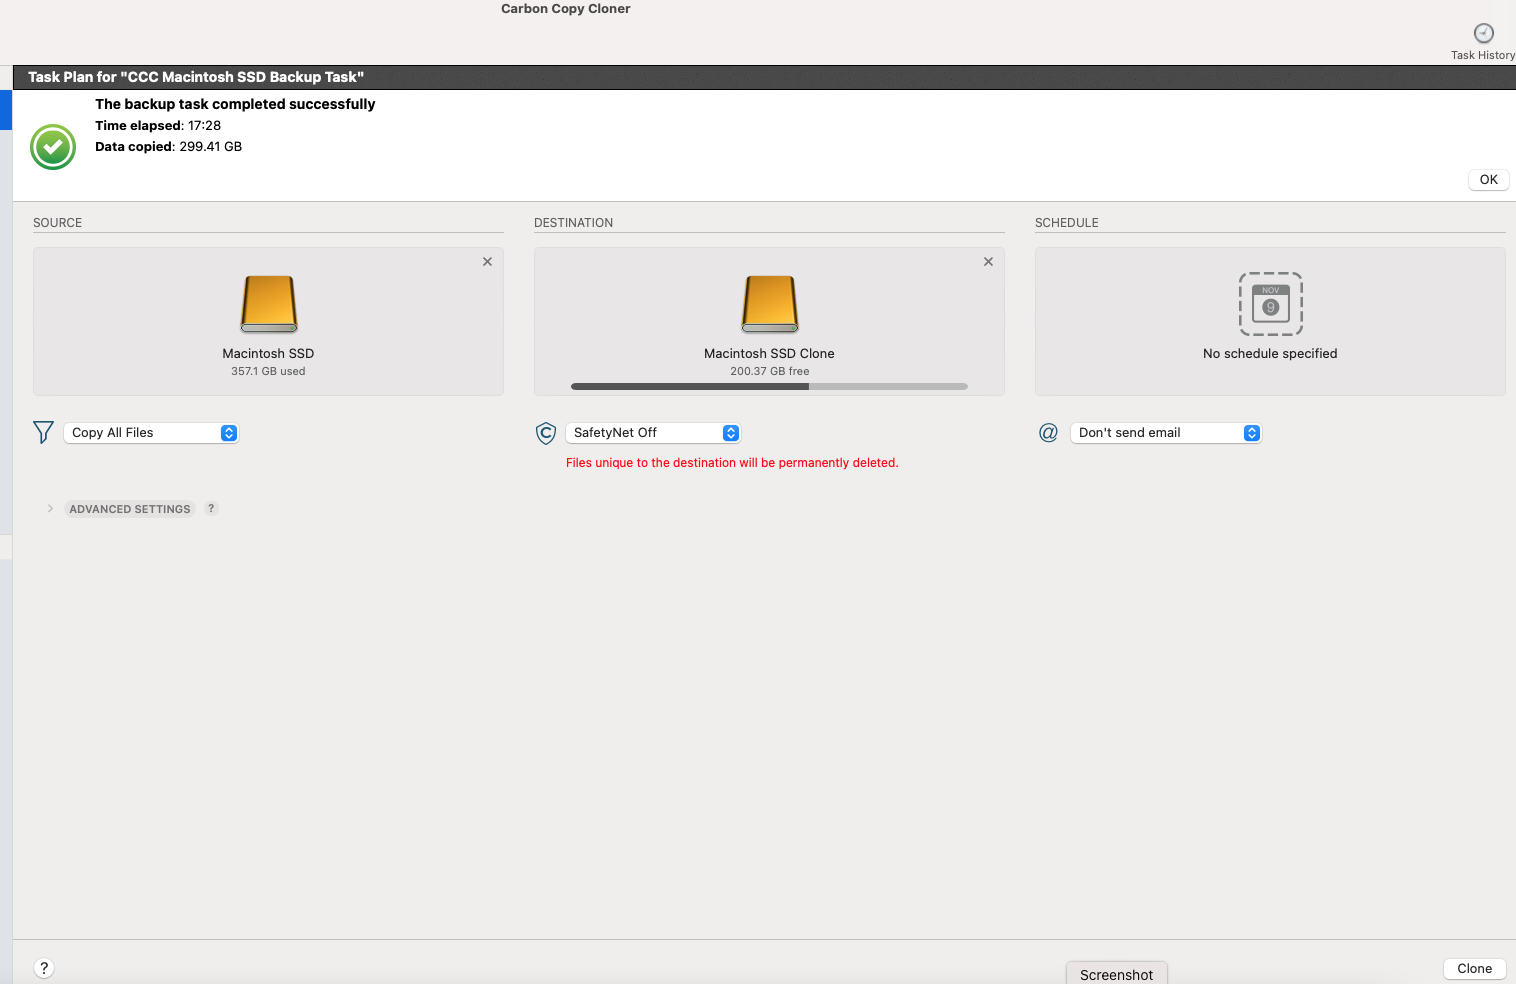Image resolution: width=1516 pixels, height=984 pixels.
Task: Select the Macintosh SSD source drive icon
Action: (269, 304)
